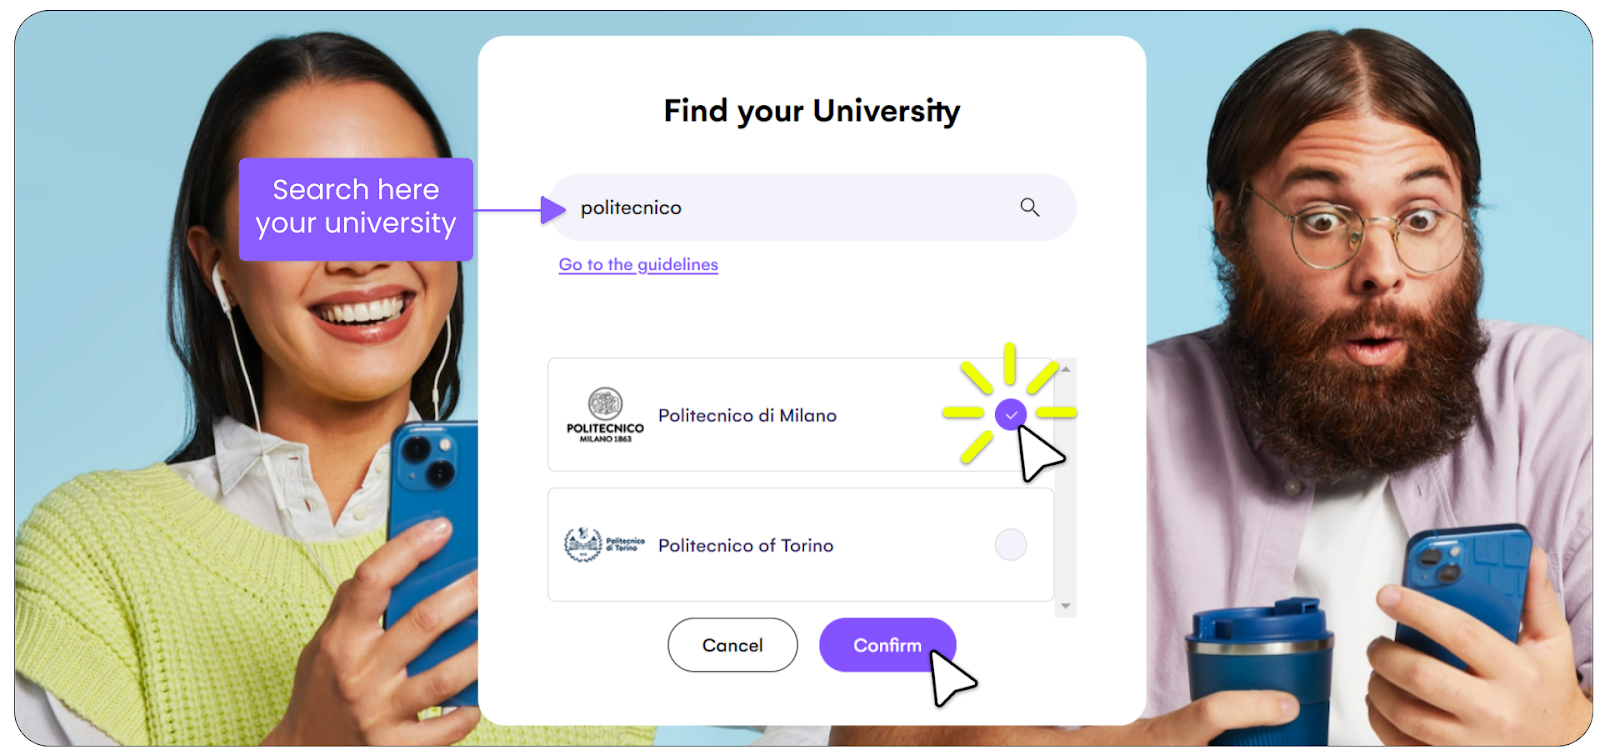This screenshot has width=1600, height=755.
Task: Click the Politecnico di Torino logo
Action: (x=605, y=545)
